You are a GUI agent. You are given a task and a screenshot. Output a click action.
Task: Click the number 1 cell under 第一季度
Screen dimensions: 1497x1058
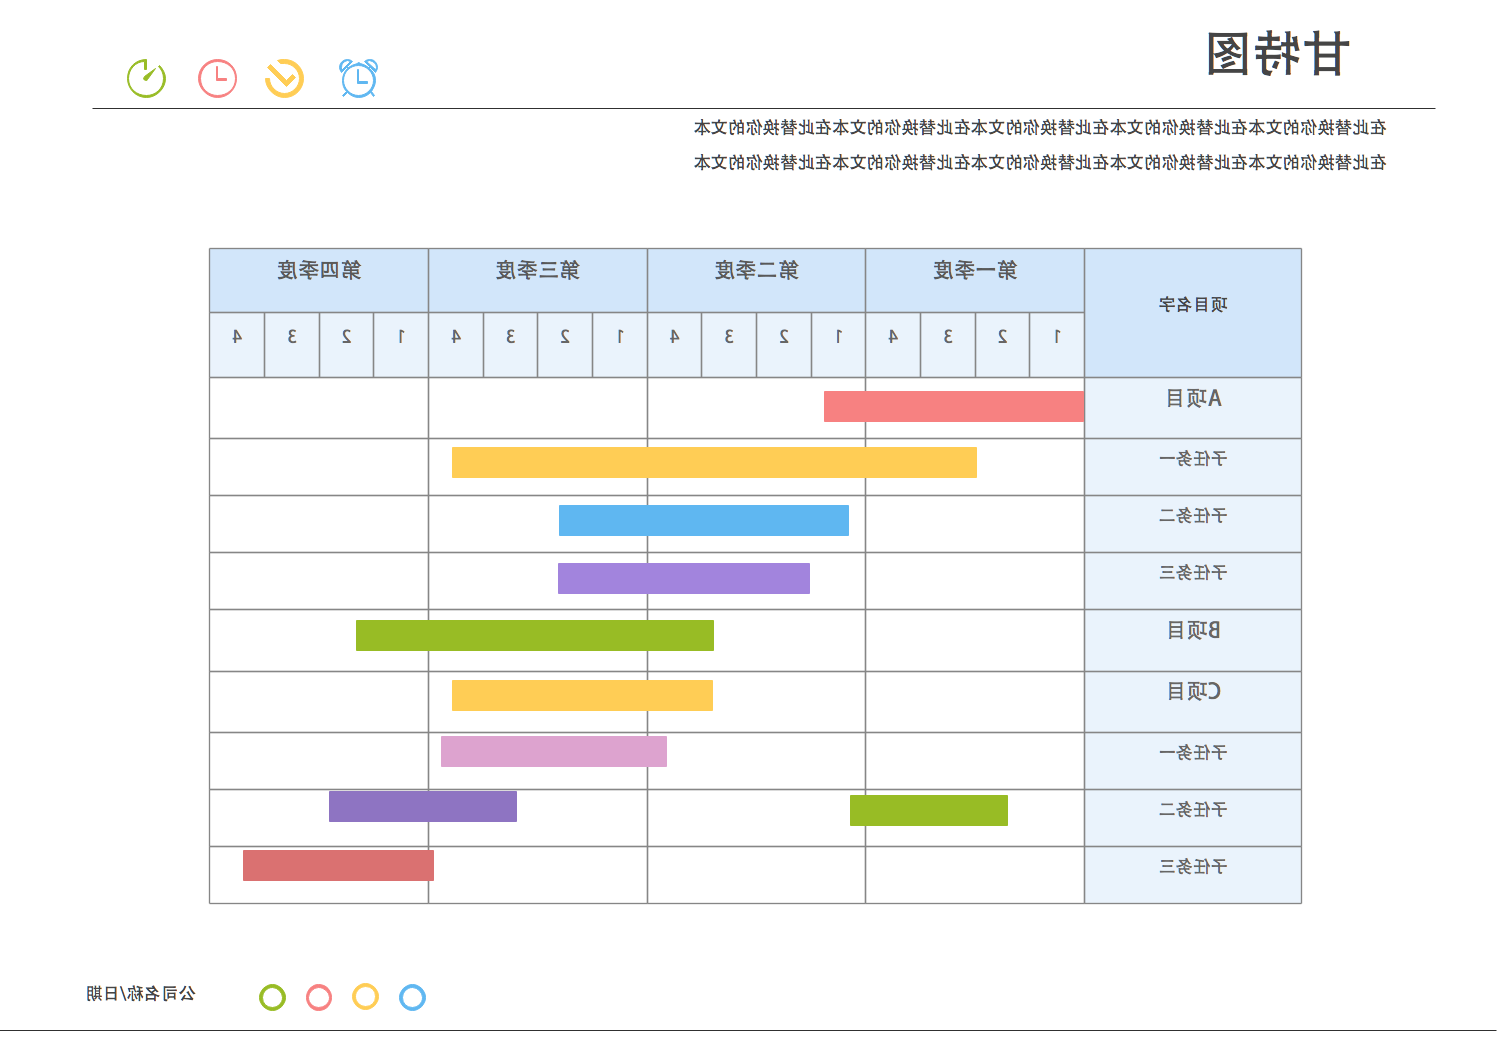(x=1057, y=344)
